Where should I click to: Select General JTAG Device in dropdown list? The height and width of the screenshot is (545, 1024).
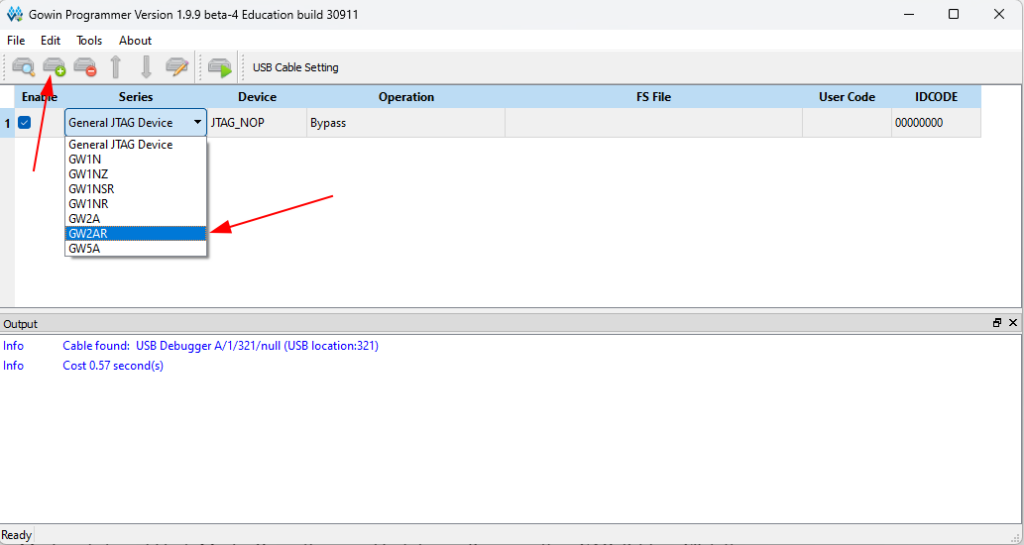click(x=136, y=144)
